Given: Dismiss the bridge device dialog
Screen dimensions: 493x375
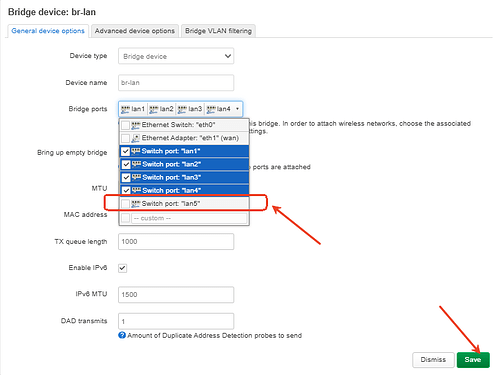Looking at the screenshot, I should pyautogui.click(x=433, y=360).
